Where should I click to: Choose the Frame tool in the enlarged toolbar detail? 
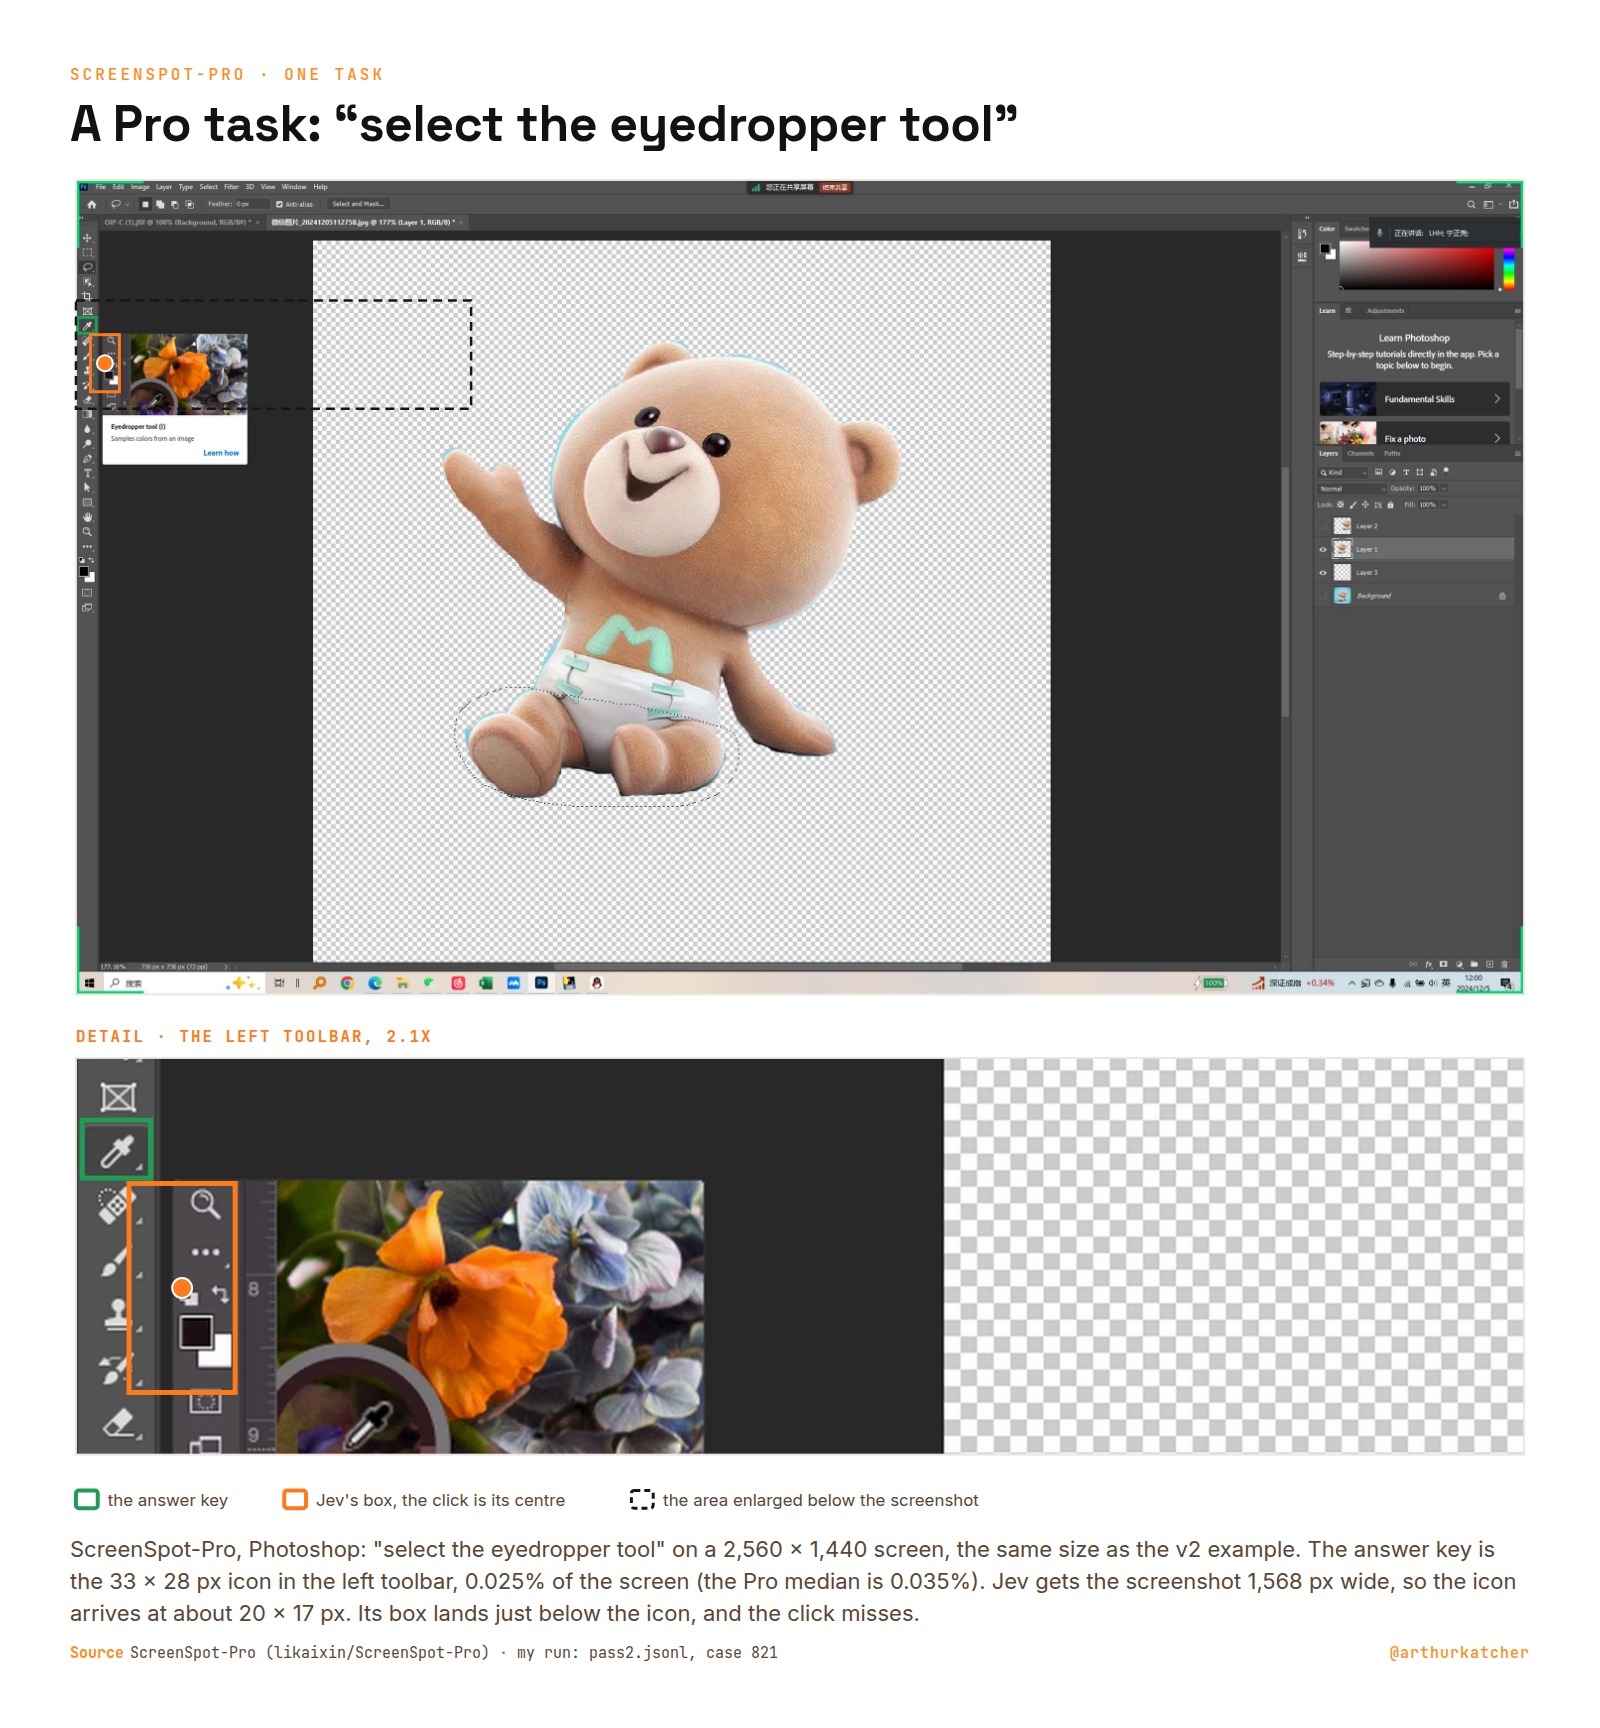pos(118,1097)
